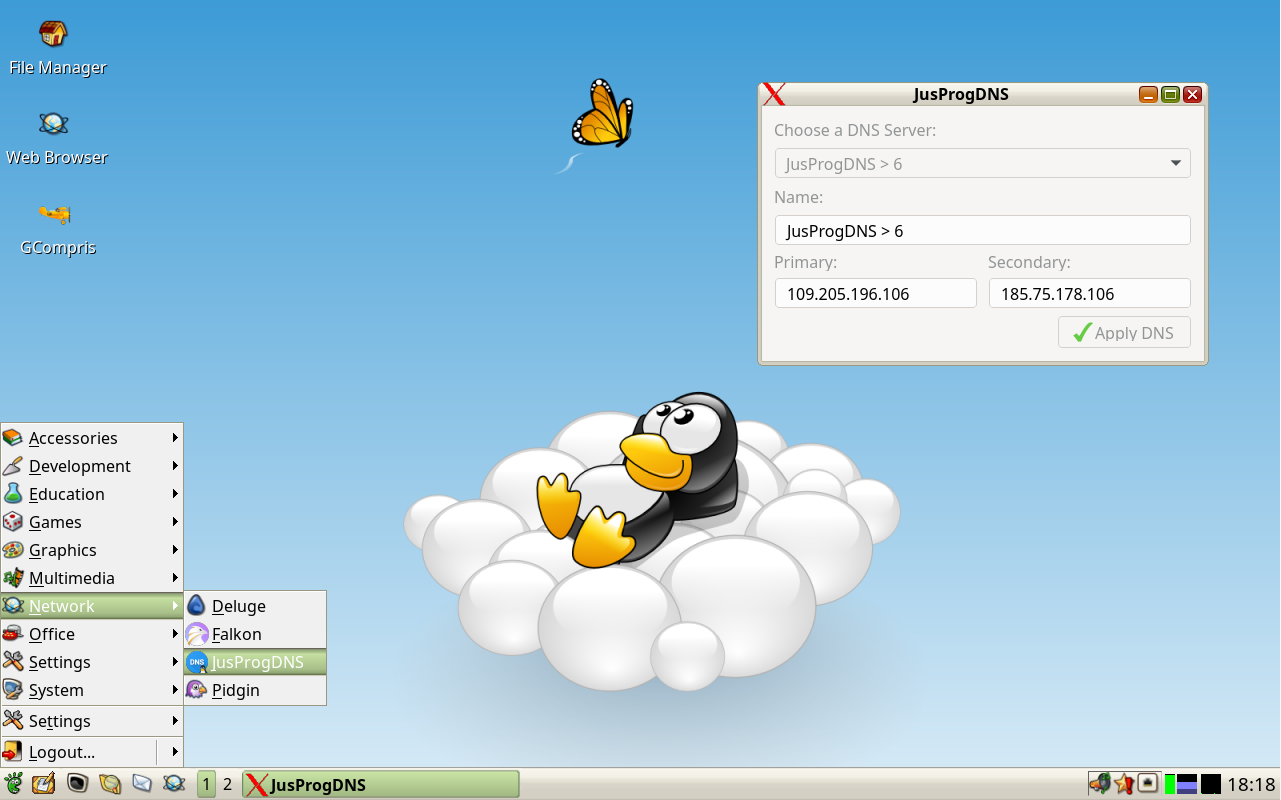Open the Office submenu

coord(92,634)
